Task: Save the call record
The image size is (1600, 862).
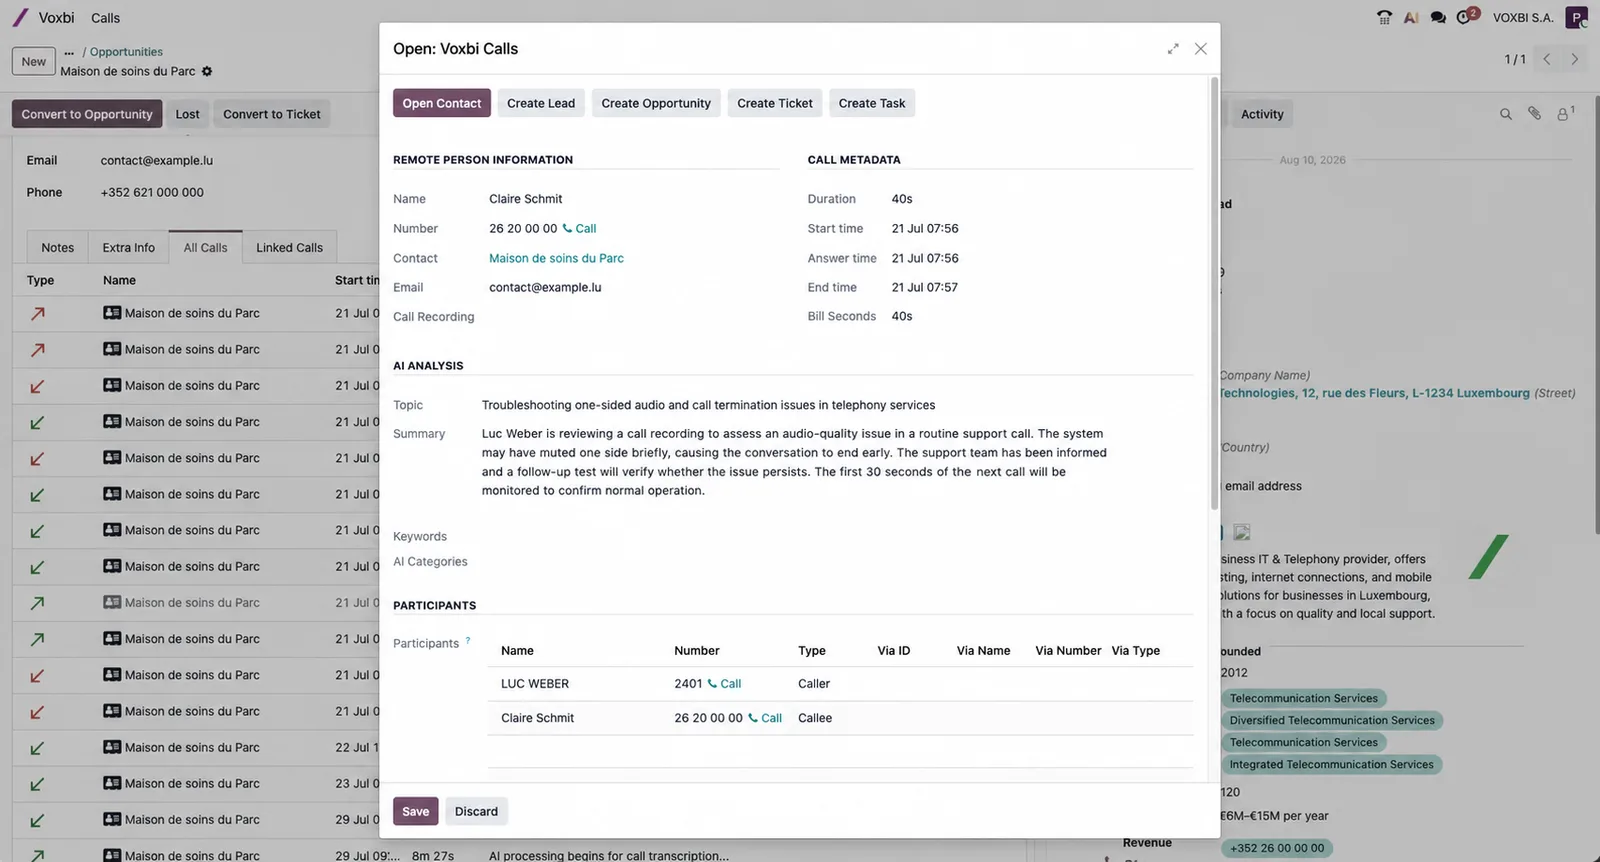Action: coord(416,811)
